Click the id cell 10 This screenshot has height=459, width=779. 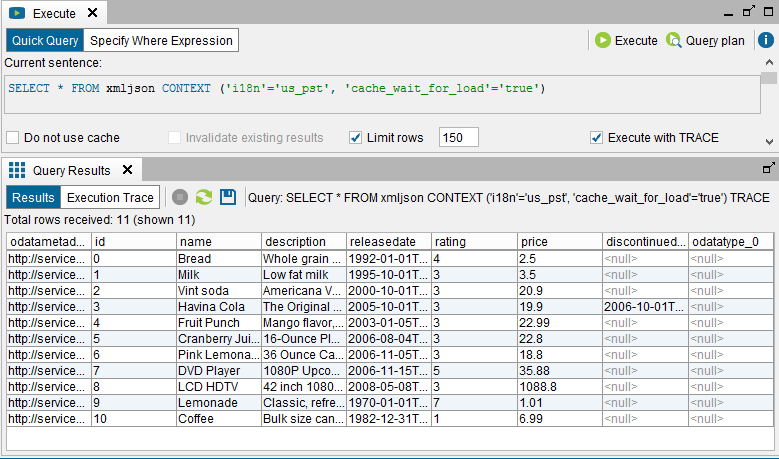coord(134,419)
